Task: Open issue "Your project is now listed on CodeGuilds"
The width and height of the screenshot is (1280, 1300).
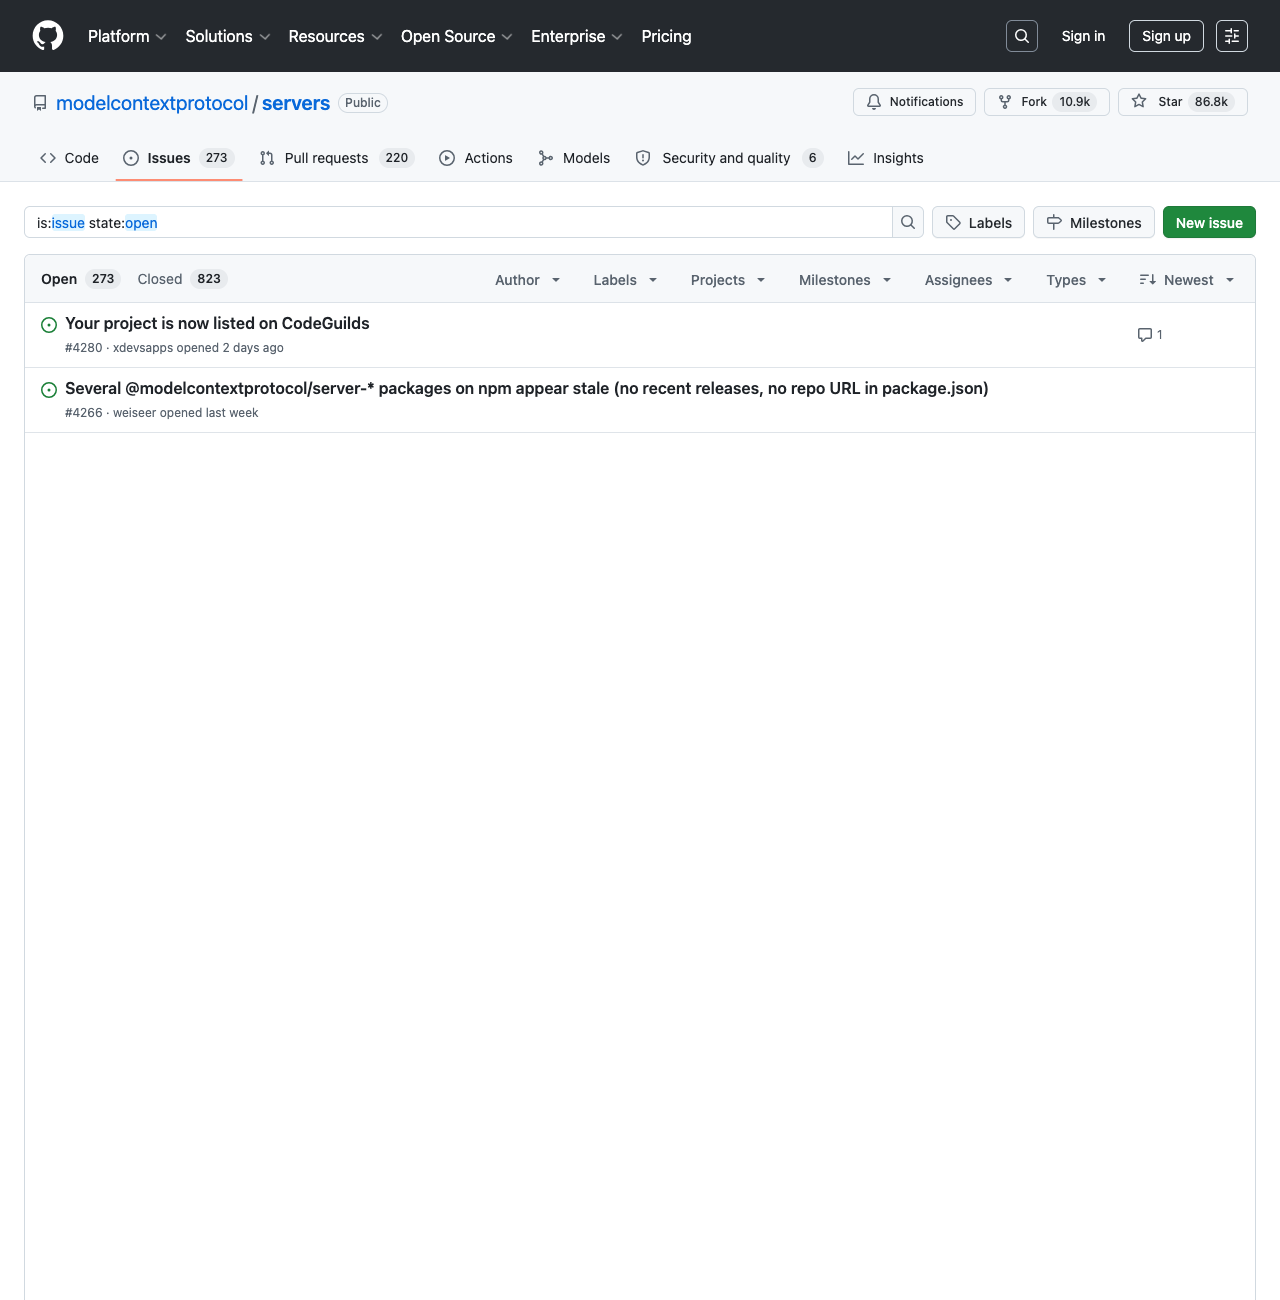Action: [x=217, y=323]
